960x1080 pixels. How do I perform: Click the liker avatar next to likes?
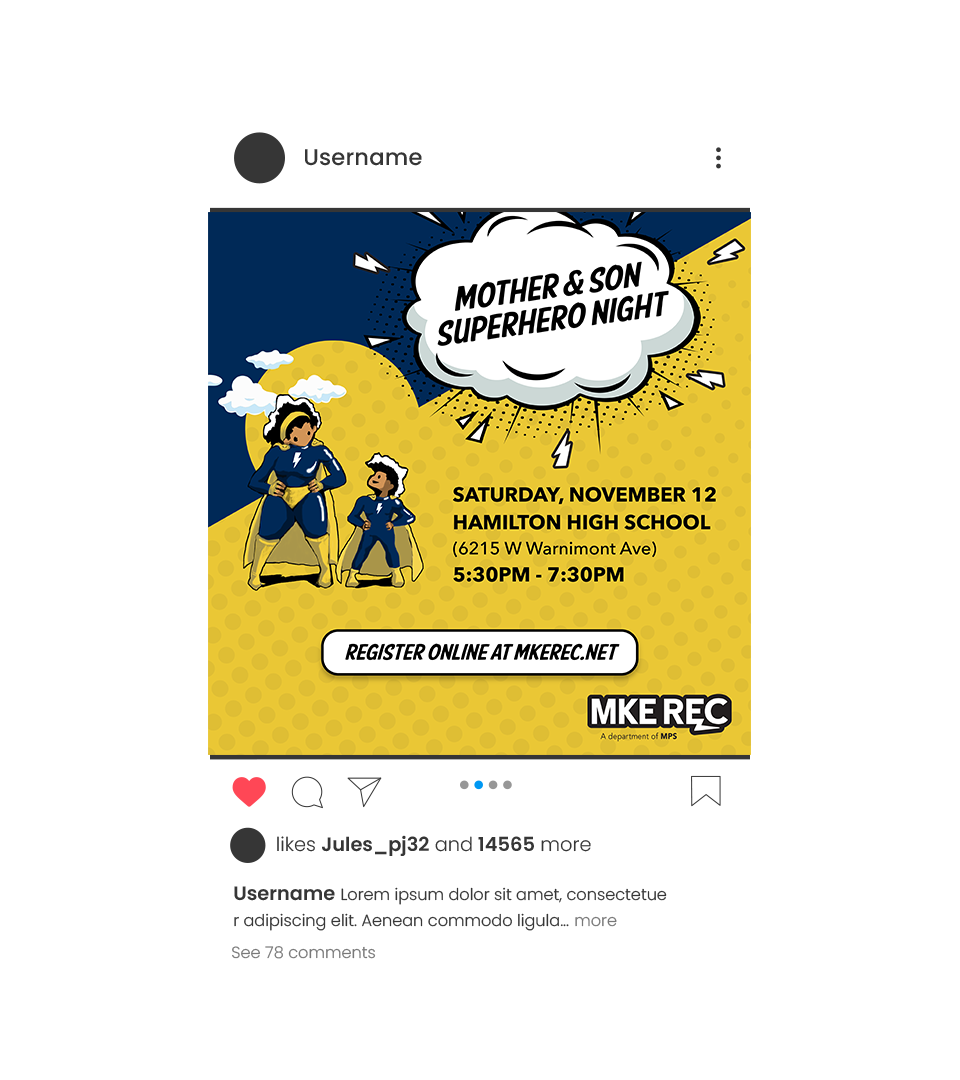tap(248, 845)
